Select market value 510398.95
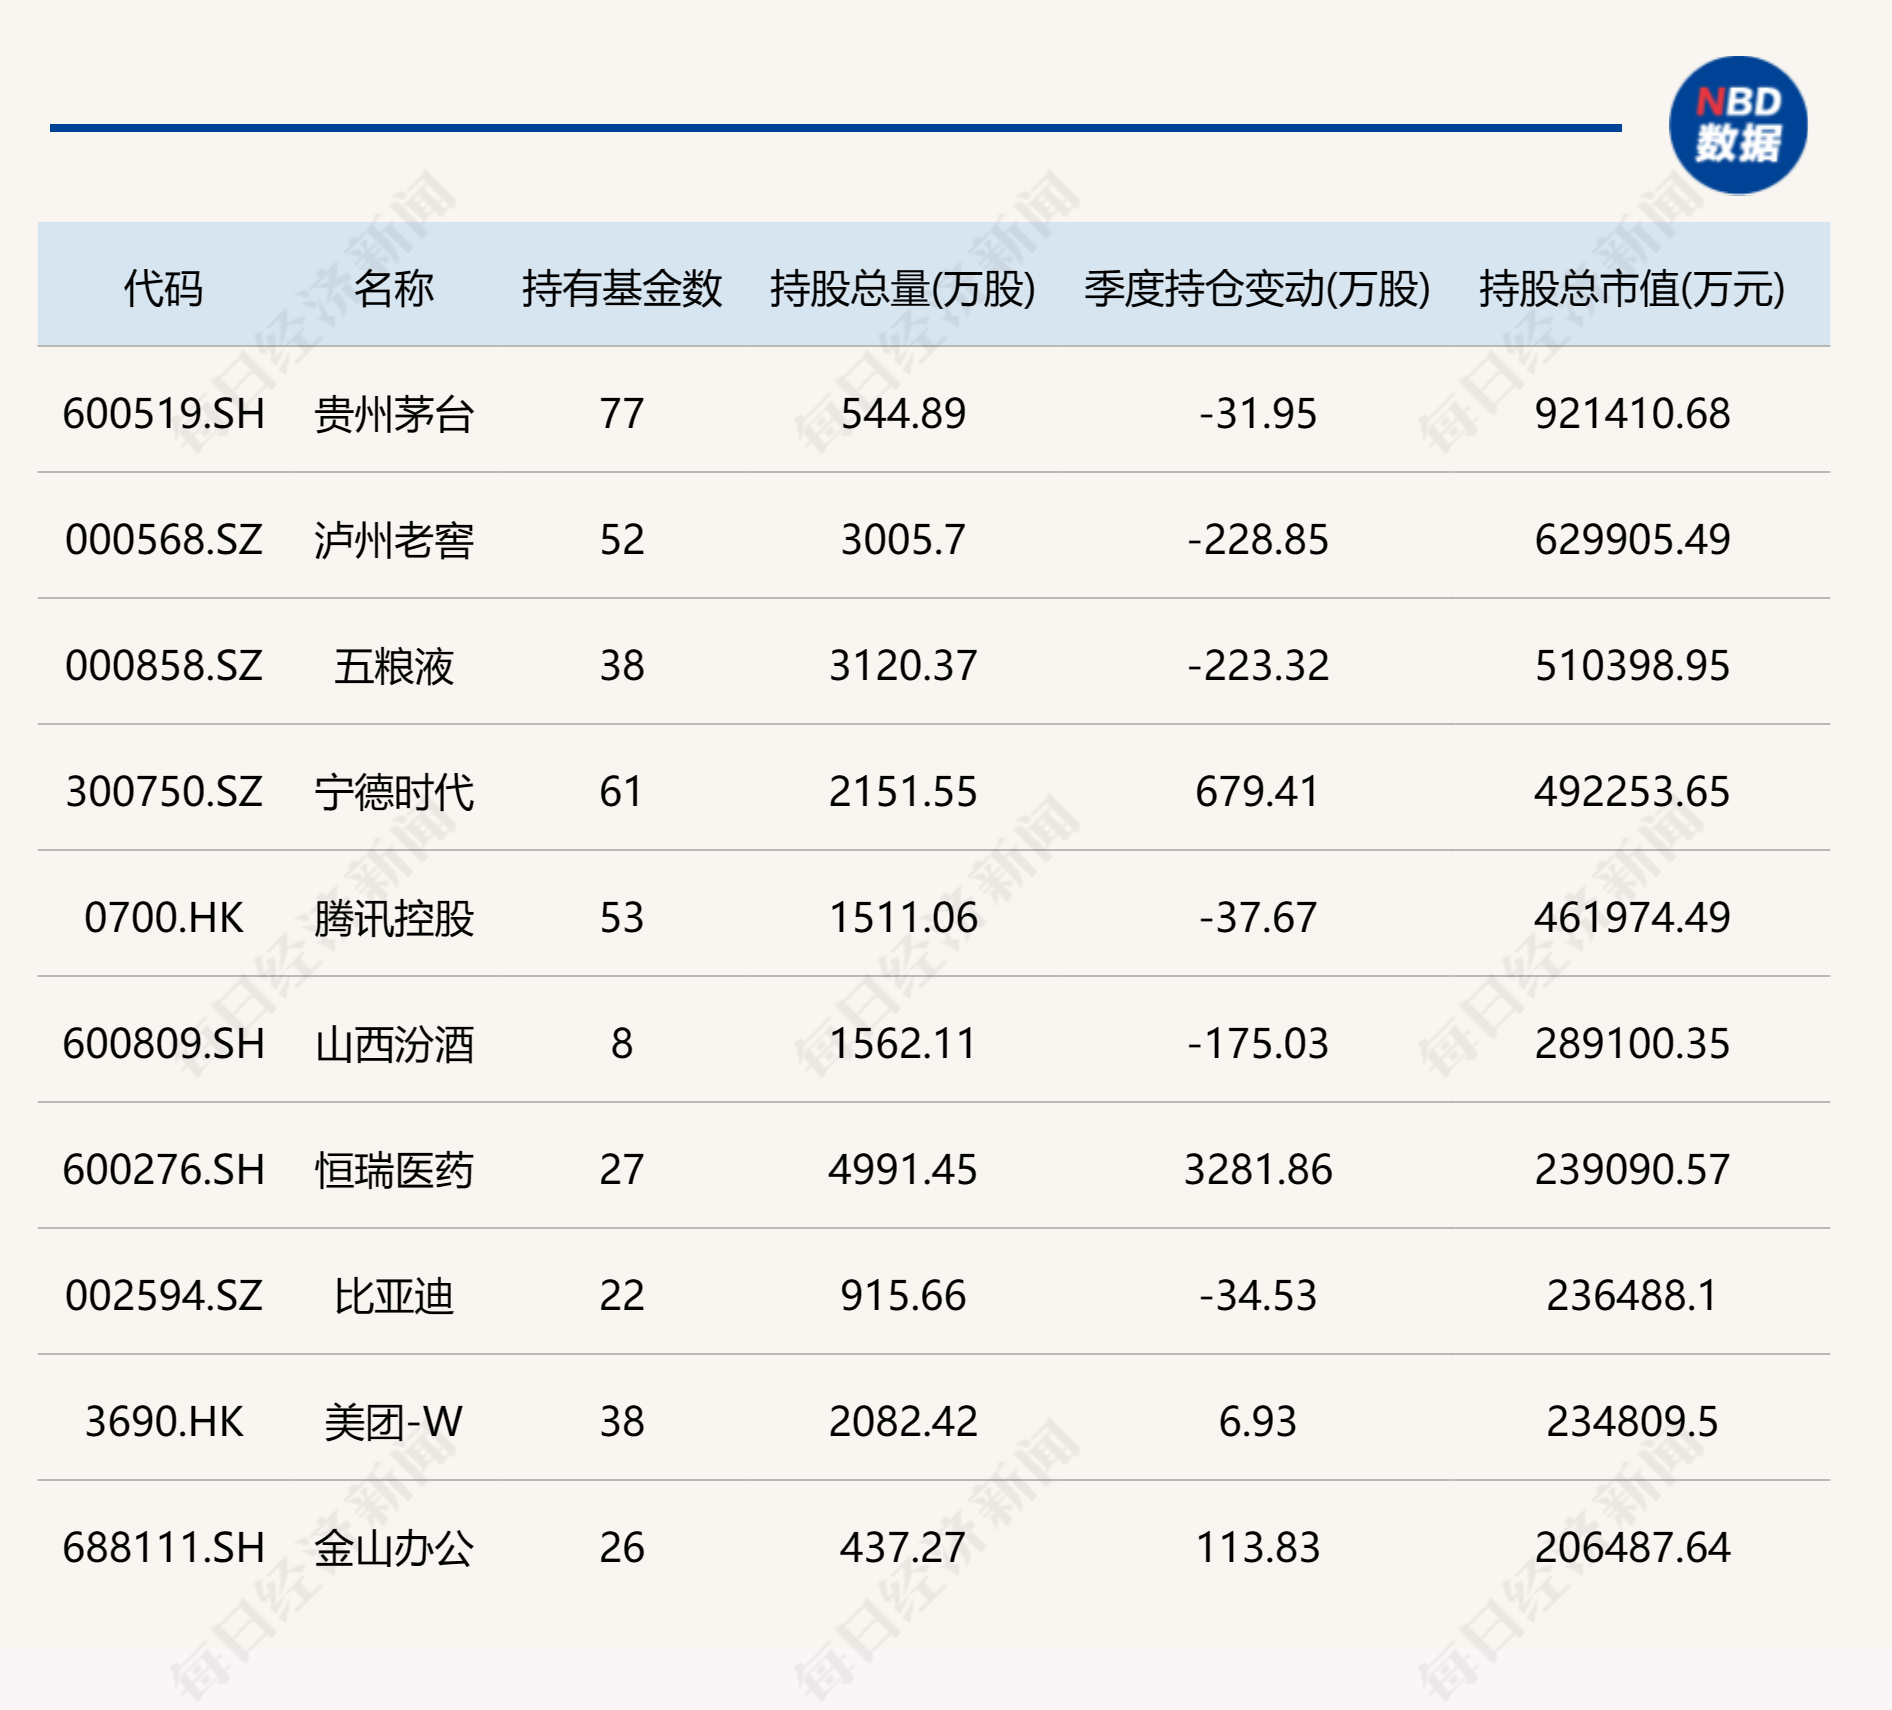This screenshot has width=1892, height=1710. point(1632,666)
